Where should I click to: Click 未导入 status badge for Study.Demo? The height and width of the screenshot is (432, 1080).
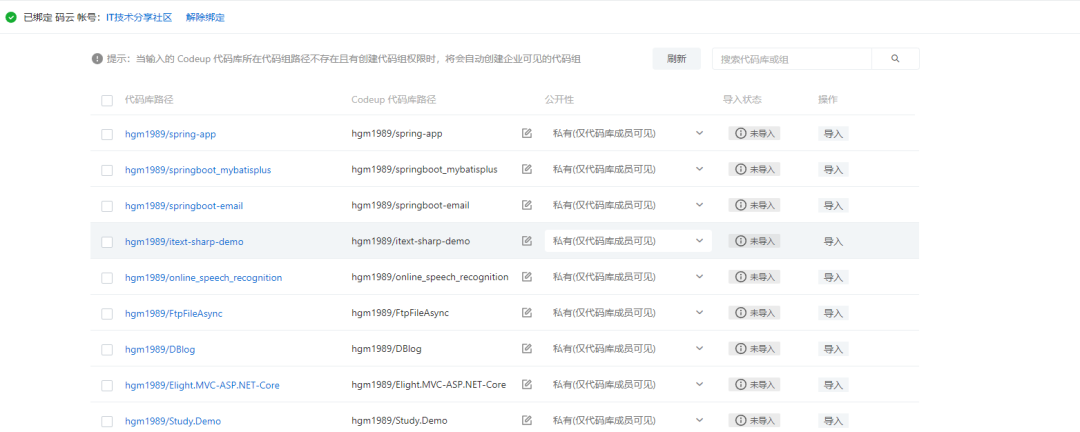754,420
